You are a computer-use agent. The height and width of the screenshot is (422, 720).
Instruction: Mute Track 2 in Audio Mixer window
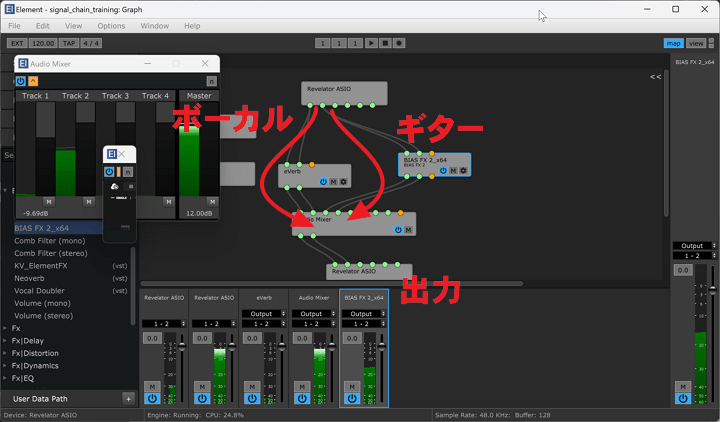89,202
